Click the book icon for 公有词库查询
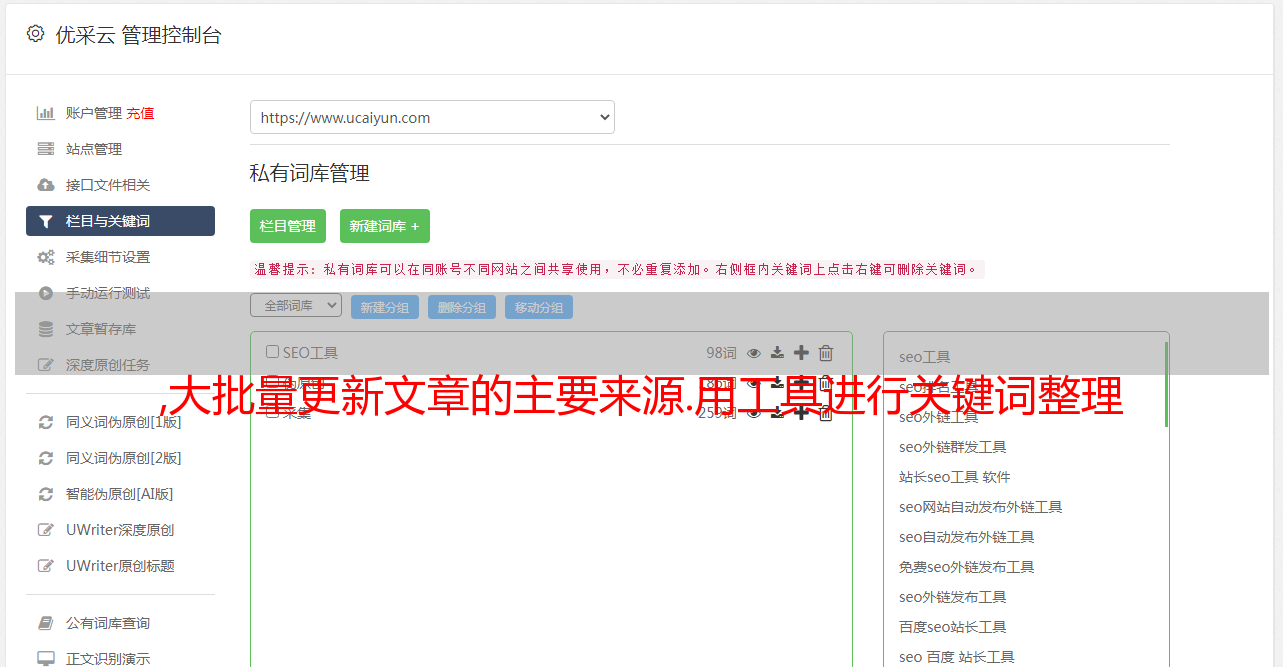 (46, 623)
